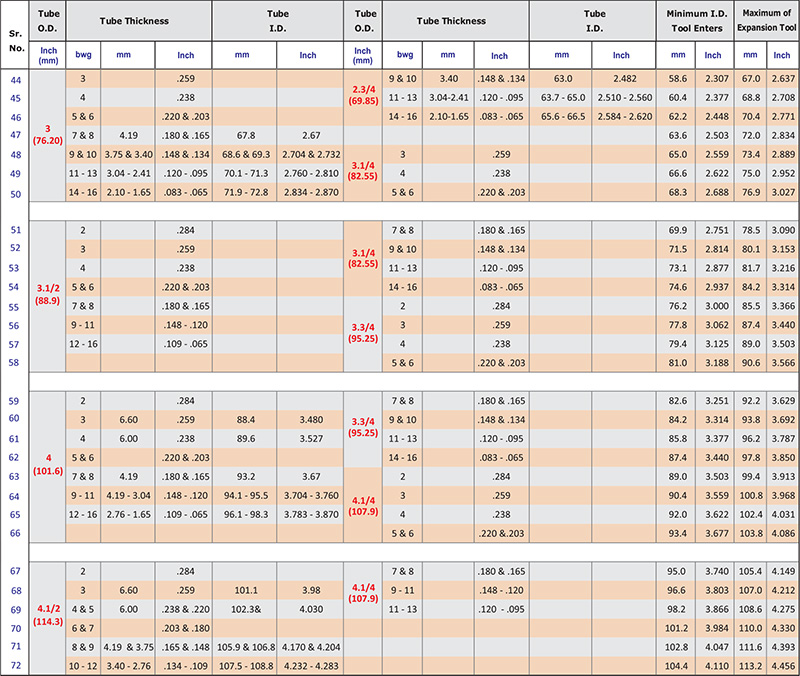This screenshot has height=676, width=800.
Task: Select serial number 50
Action: [x=16, y=194]
